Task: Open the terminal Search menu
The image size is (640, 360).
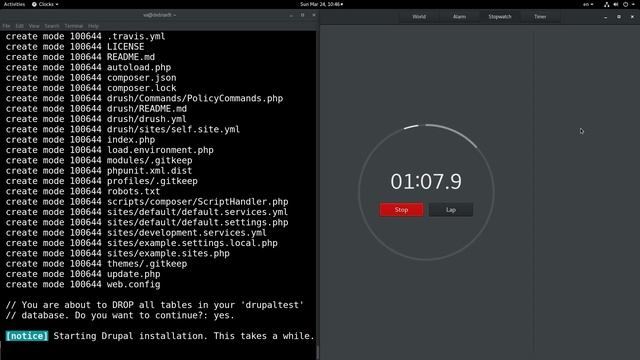Action: tap(52, 26)
